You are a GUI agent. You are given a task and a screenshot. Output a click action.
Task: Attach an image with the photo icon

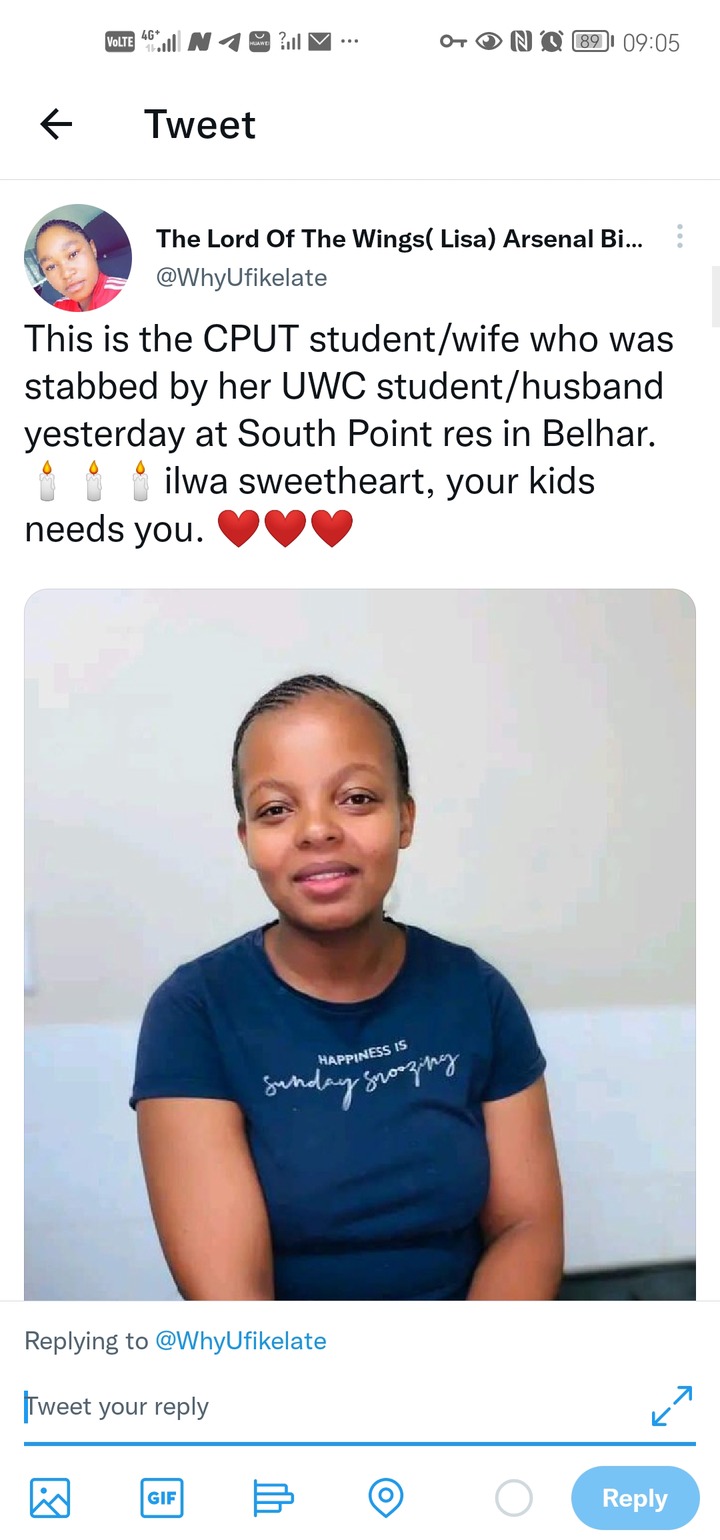[x=50, y=1498]
